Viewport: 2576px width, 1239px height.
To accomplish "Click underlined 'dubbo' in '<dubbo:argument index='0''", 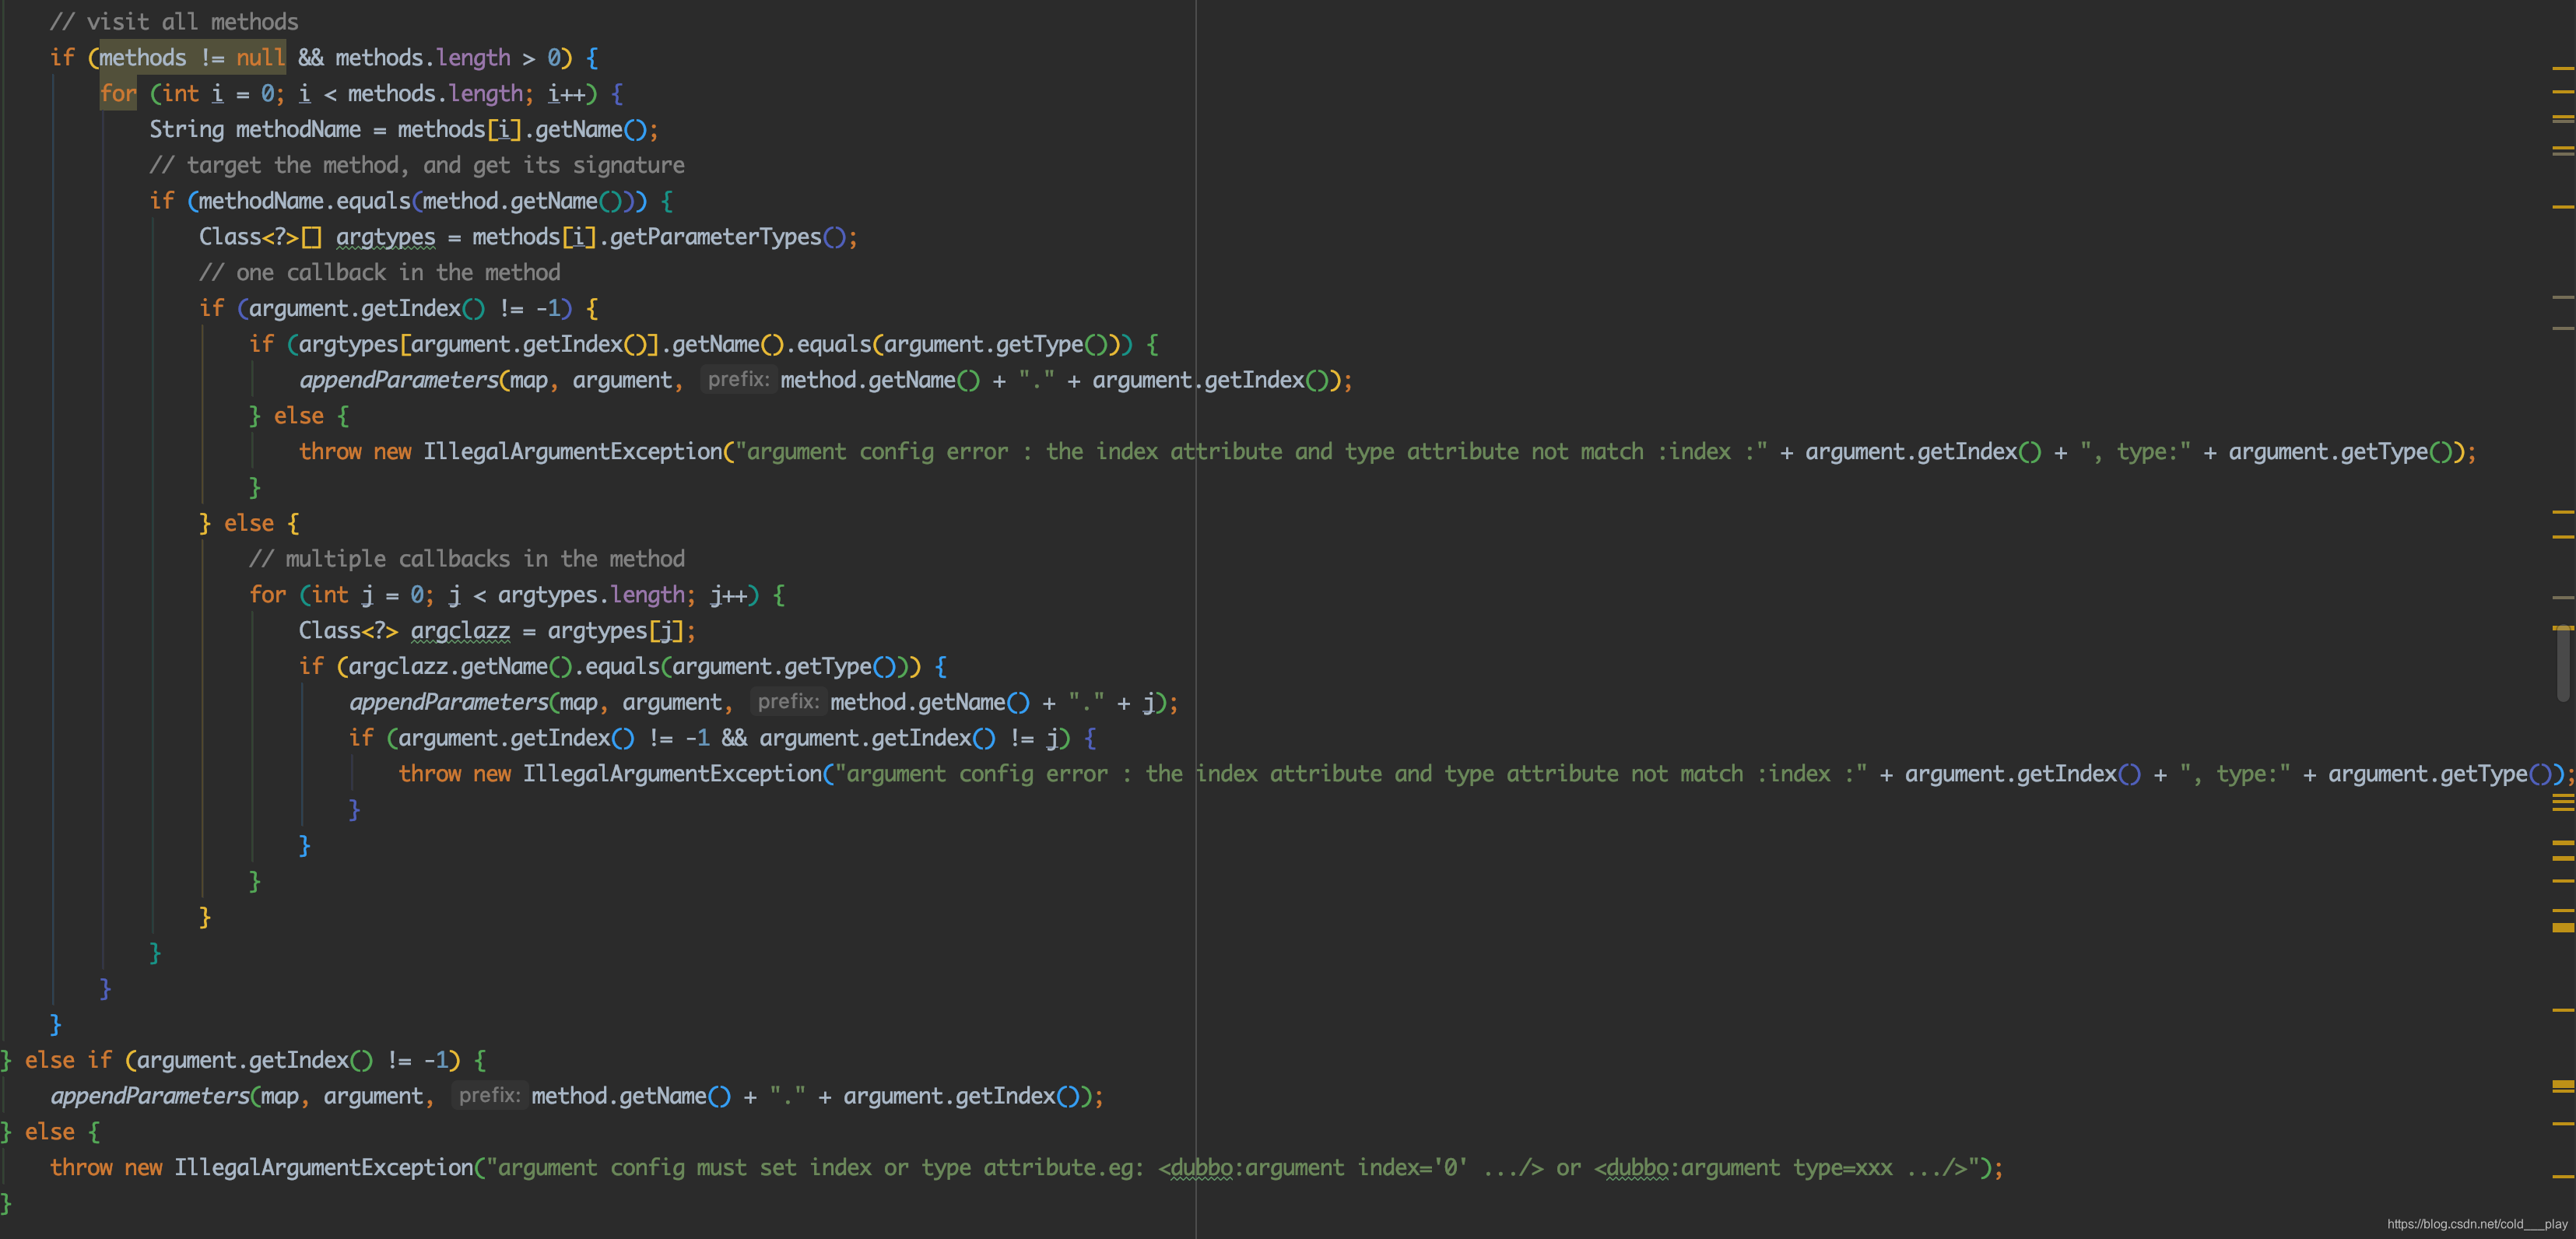I will [1201, 1168].
